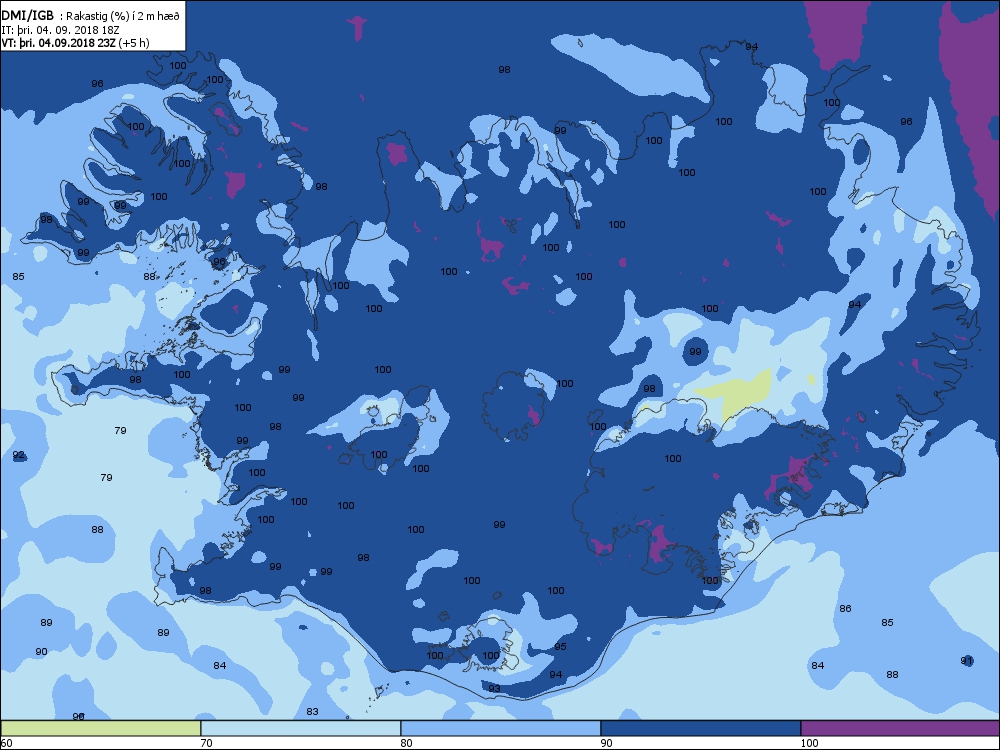1000x750 pixels.
Task: Click the '93' humidity value on the map
Action: [494, 689]
